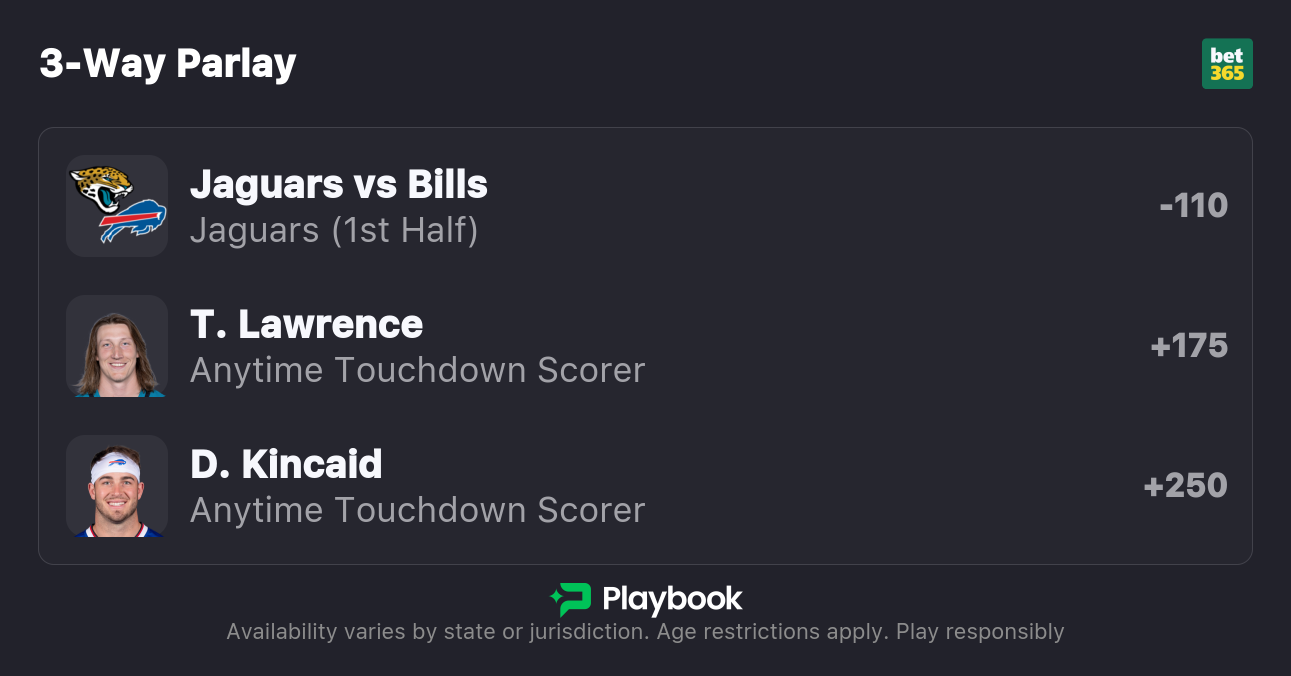The width and height of the screenshot is (1291, 676).
Task: Click the Jaguars (1st Half) bet label
Action: click(334, 230)
